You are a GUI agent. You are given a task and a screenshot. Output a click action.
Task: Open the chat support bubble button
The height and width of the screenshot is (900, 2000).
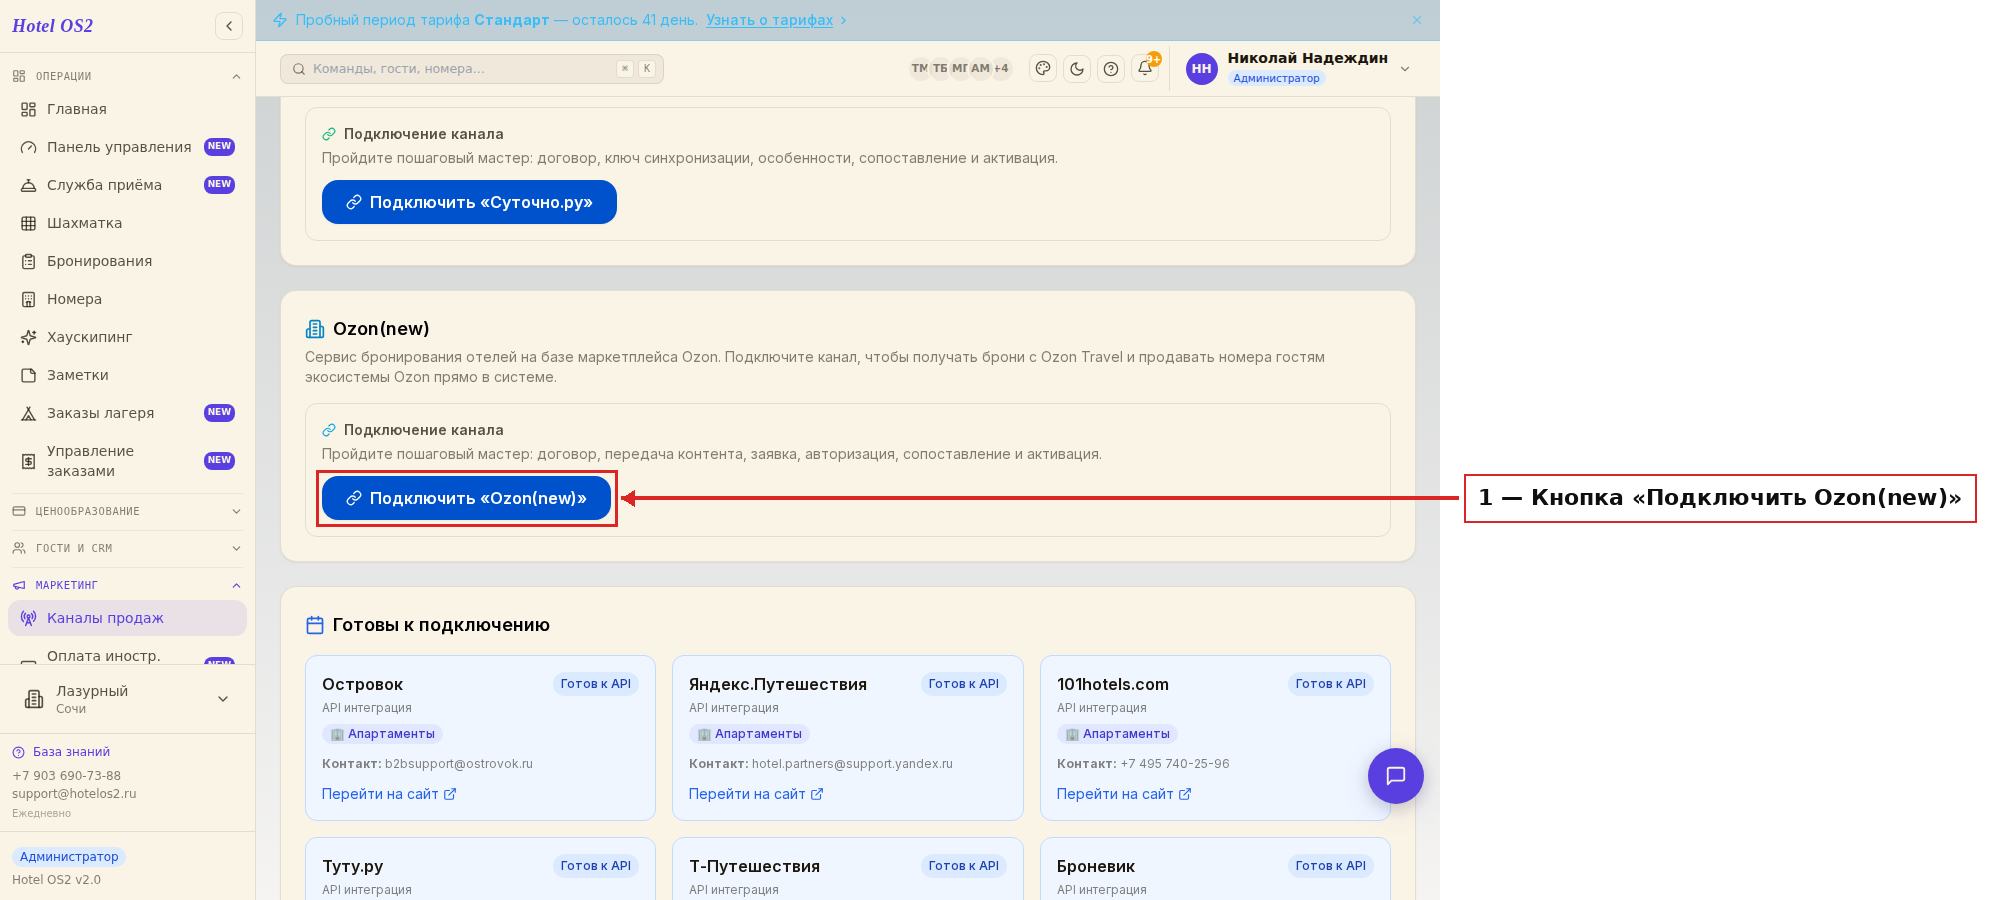(1396, 776)
